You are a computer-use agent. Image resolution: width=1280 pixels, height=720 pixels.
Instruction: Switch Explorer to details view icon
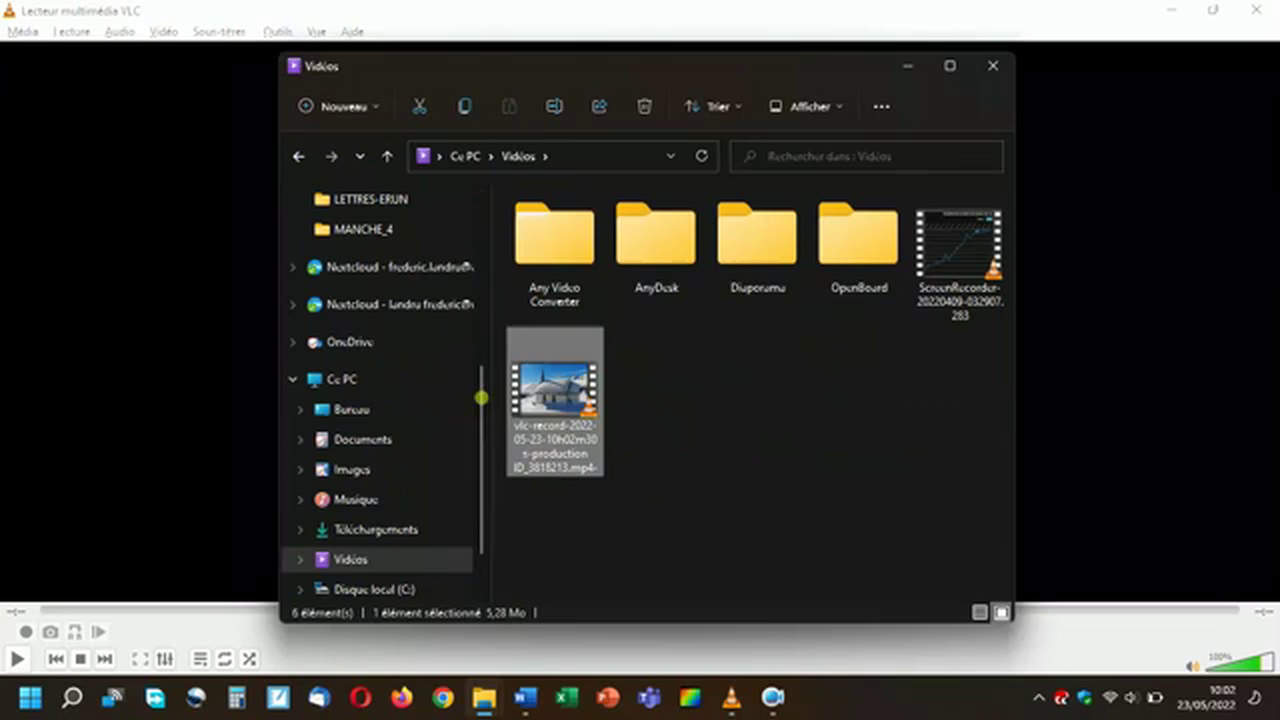980,613
